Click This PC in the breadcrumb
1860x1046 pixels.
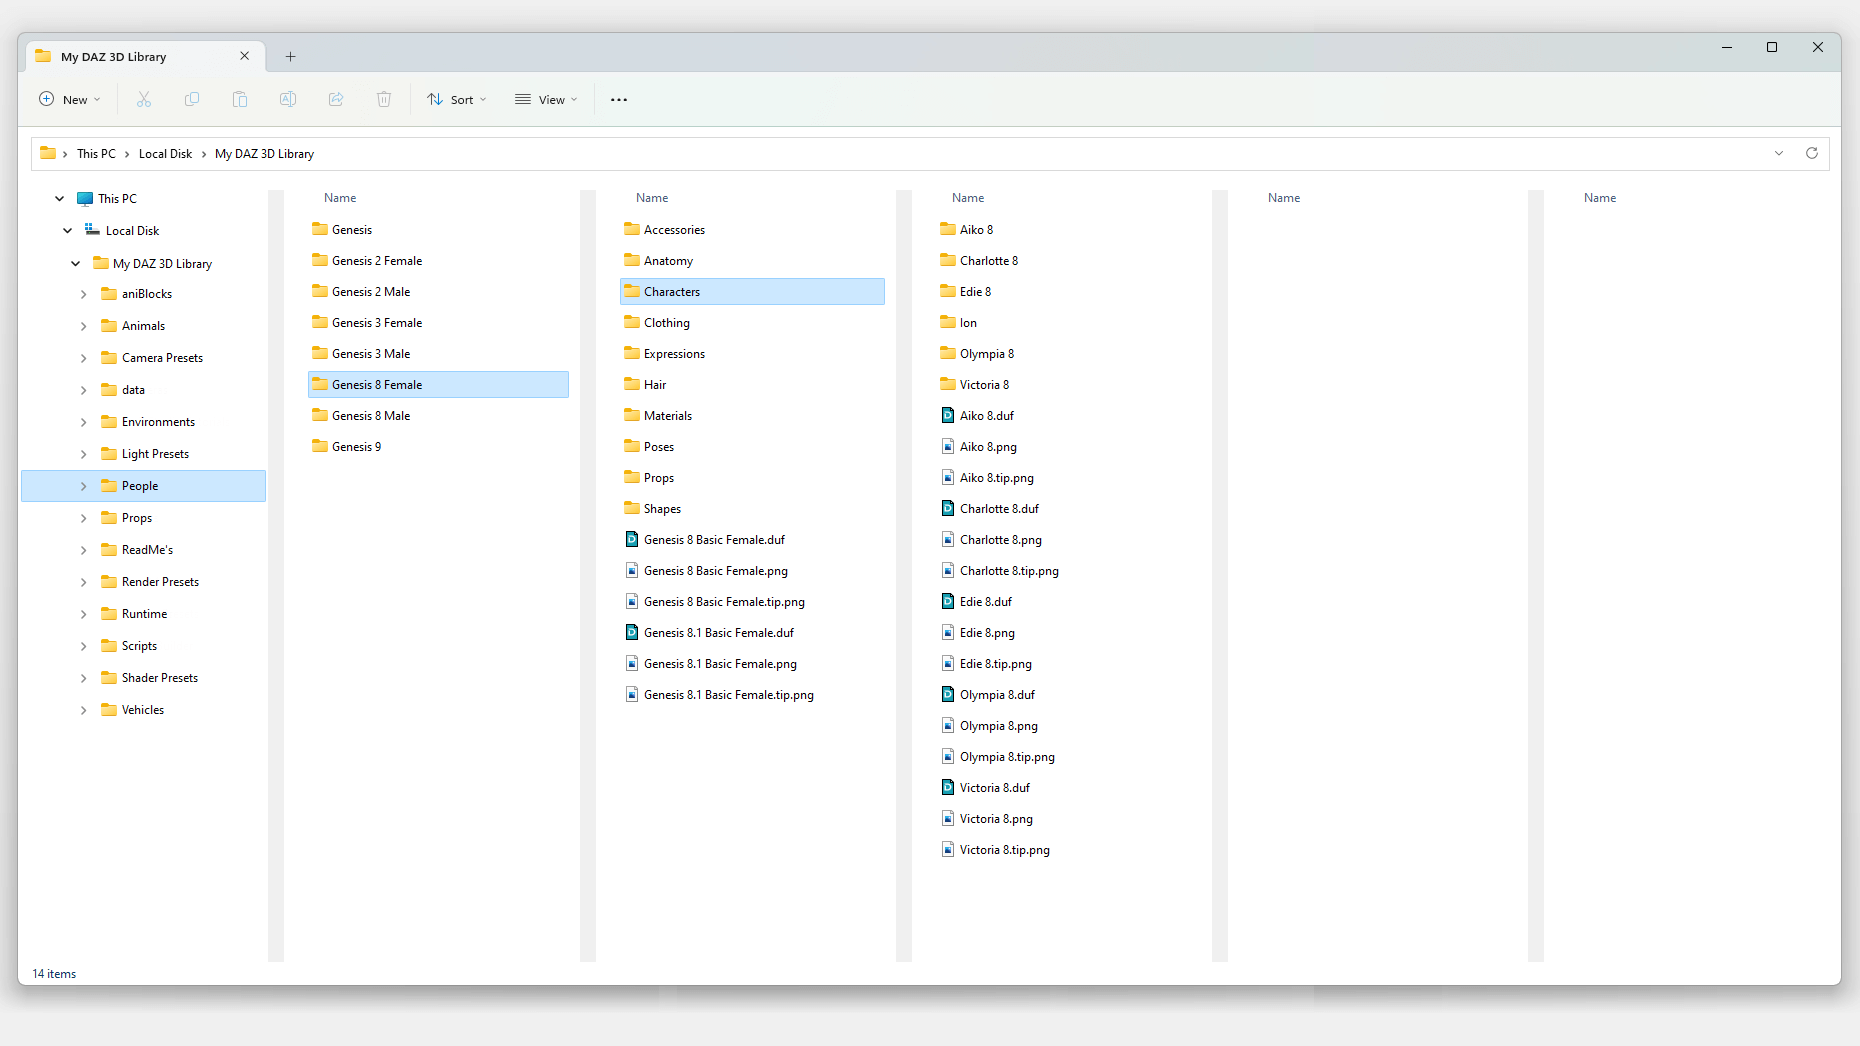pos(96,153)
